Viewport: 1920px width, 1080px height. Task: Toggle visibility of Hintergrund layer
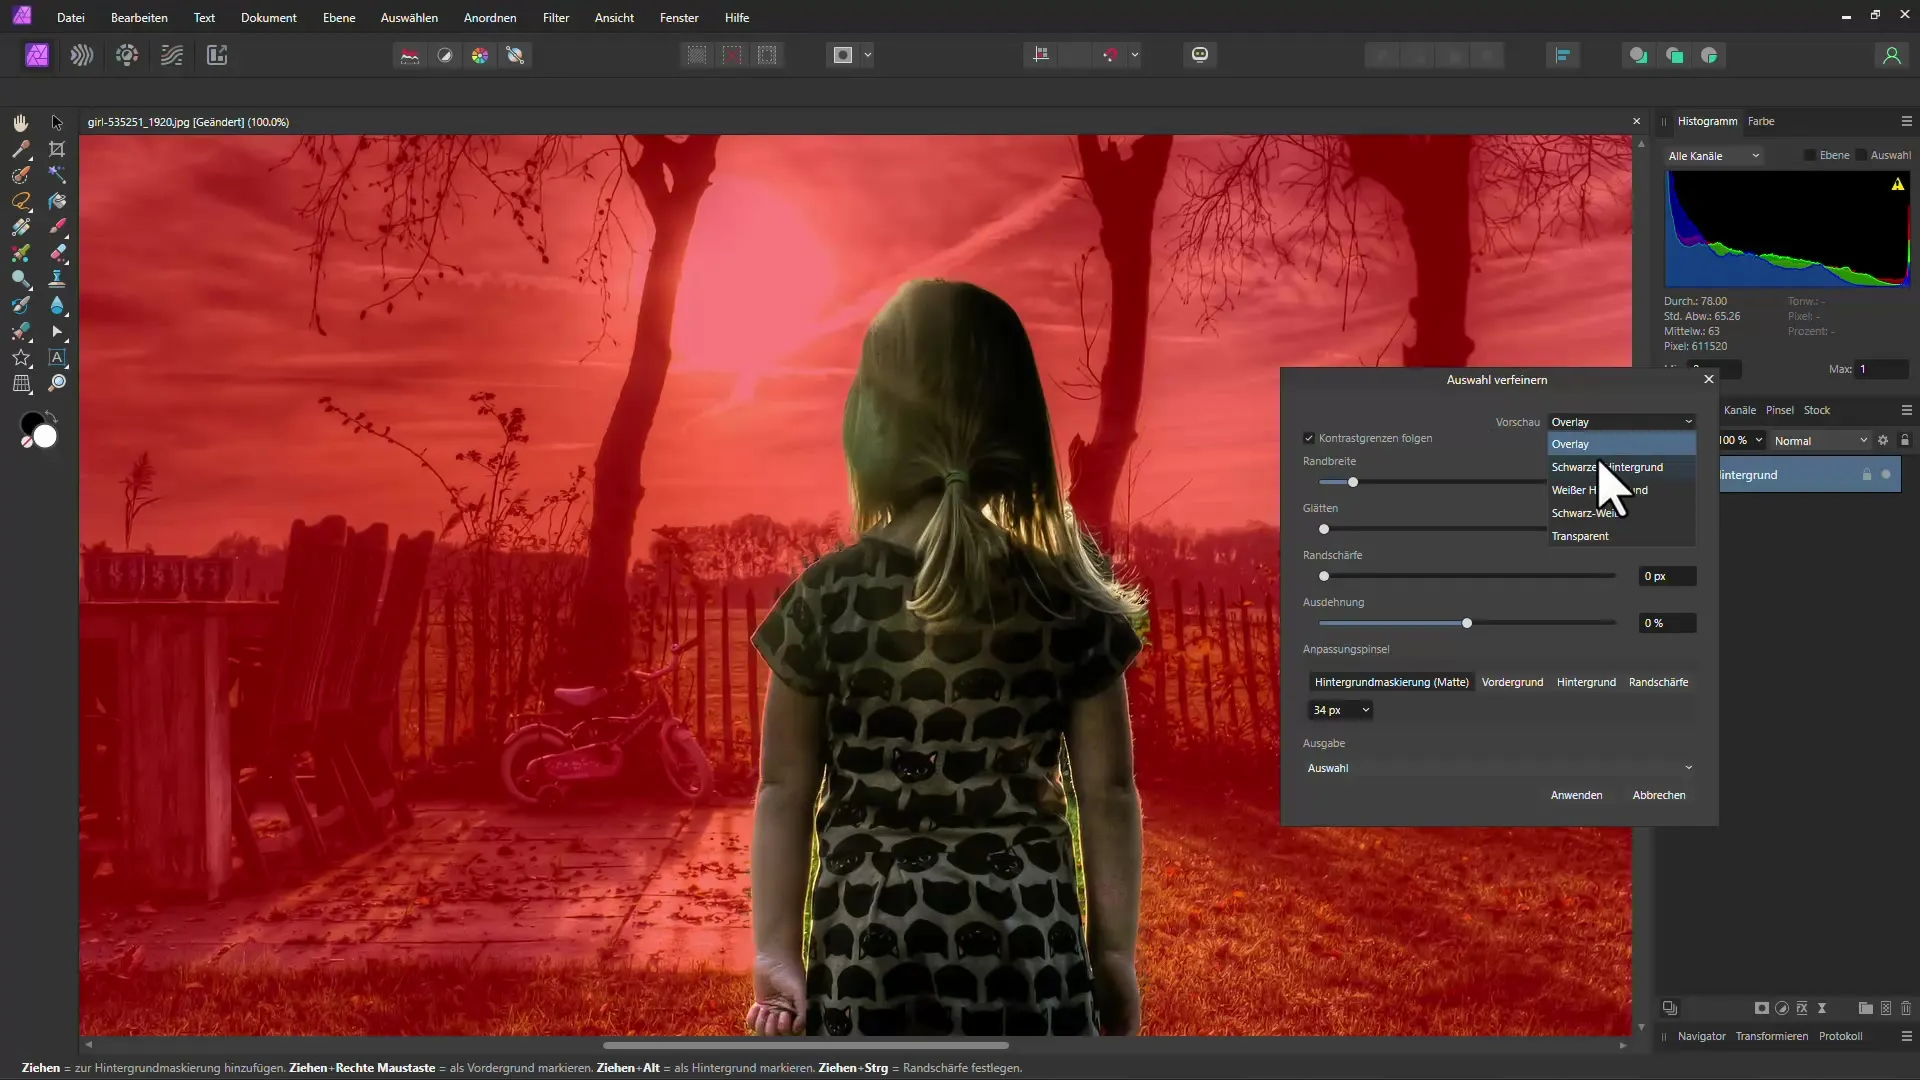pyautogui.click(x=1886, y=475)
